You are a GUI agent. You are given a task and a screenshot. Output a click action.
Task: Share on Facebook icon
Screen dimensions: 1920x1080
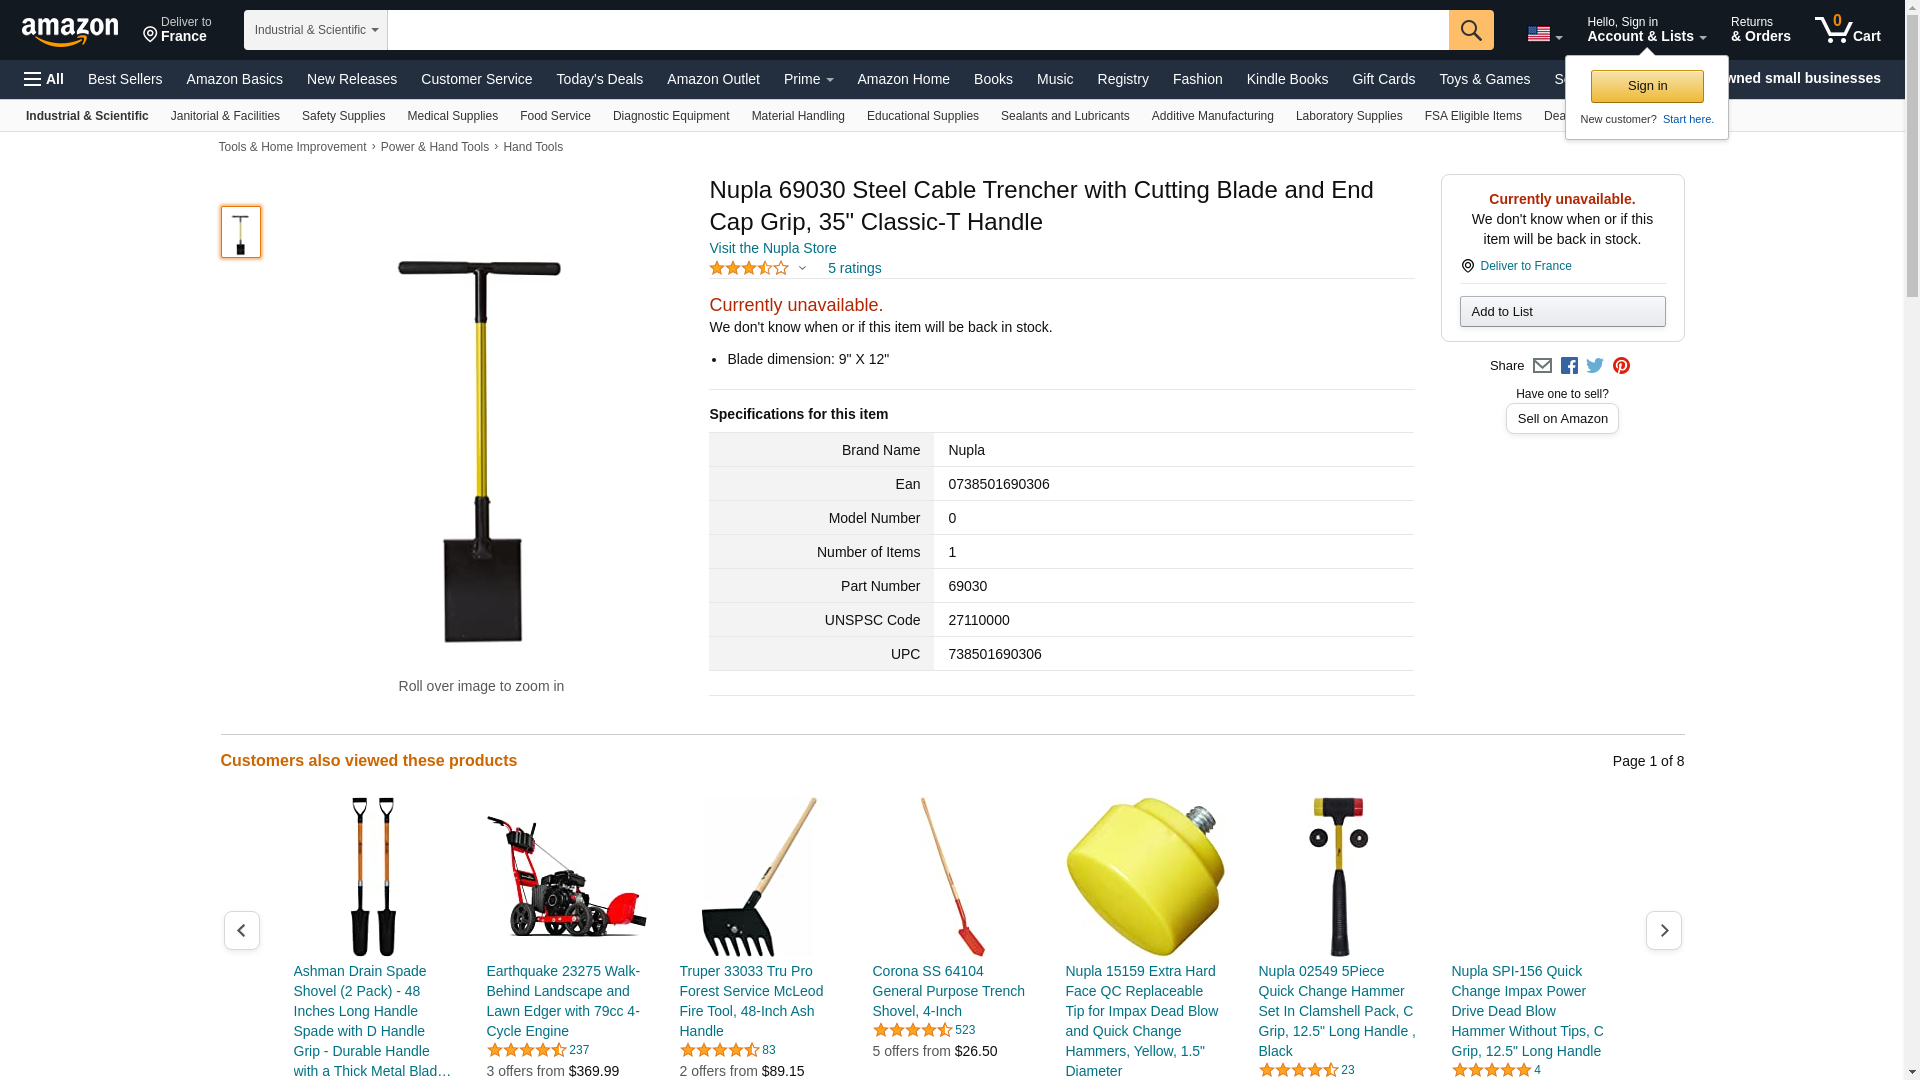(1569, 366)
